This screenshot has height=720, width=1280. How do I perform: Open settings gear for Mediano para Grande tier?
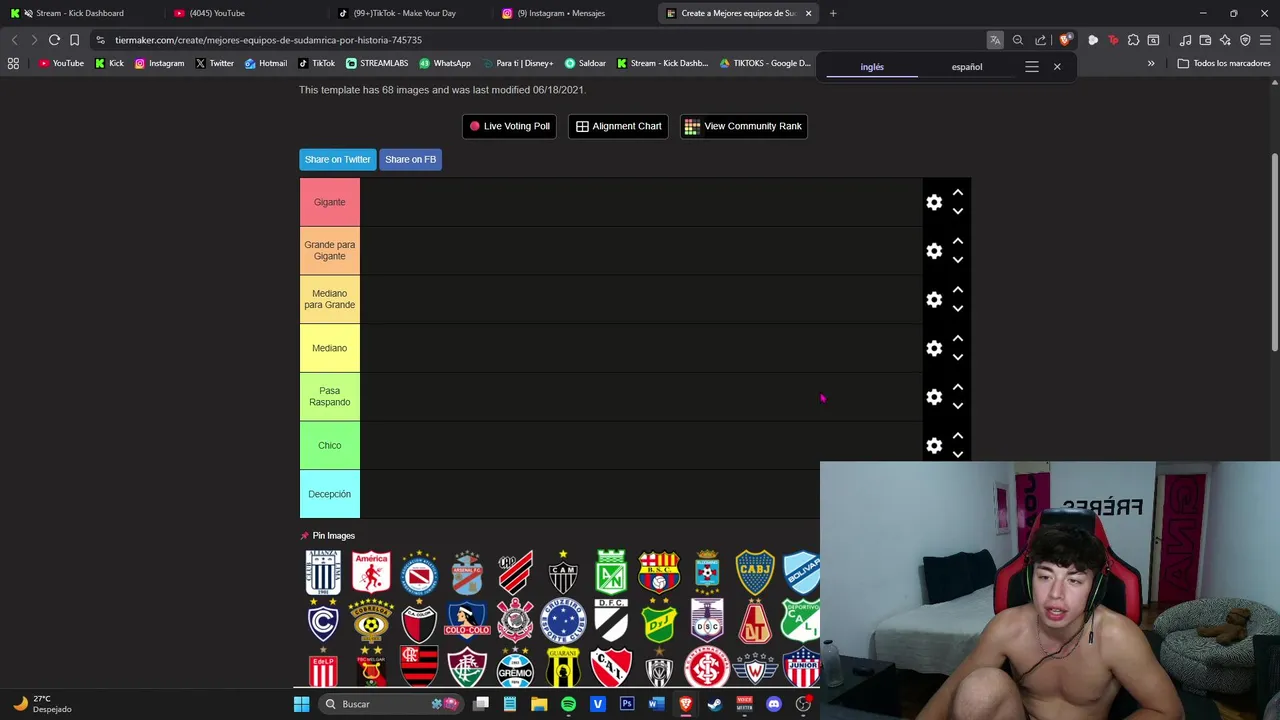934,300
